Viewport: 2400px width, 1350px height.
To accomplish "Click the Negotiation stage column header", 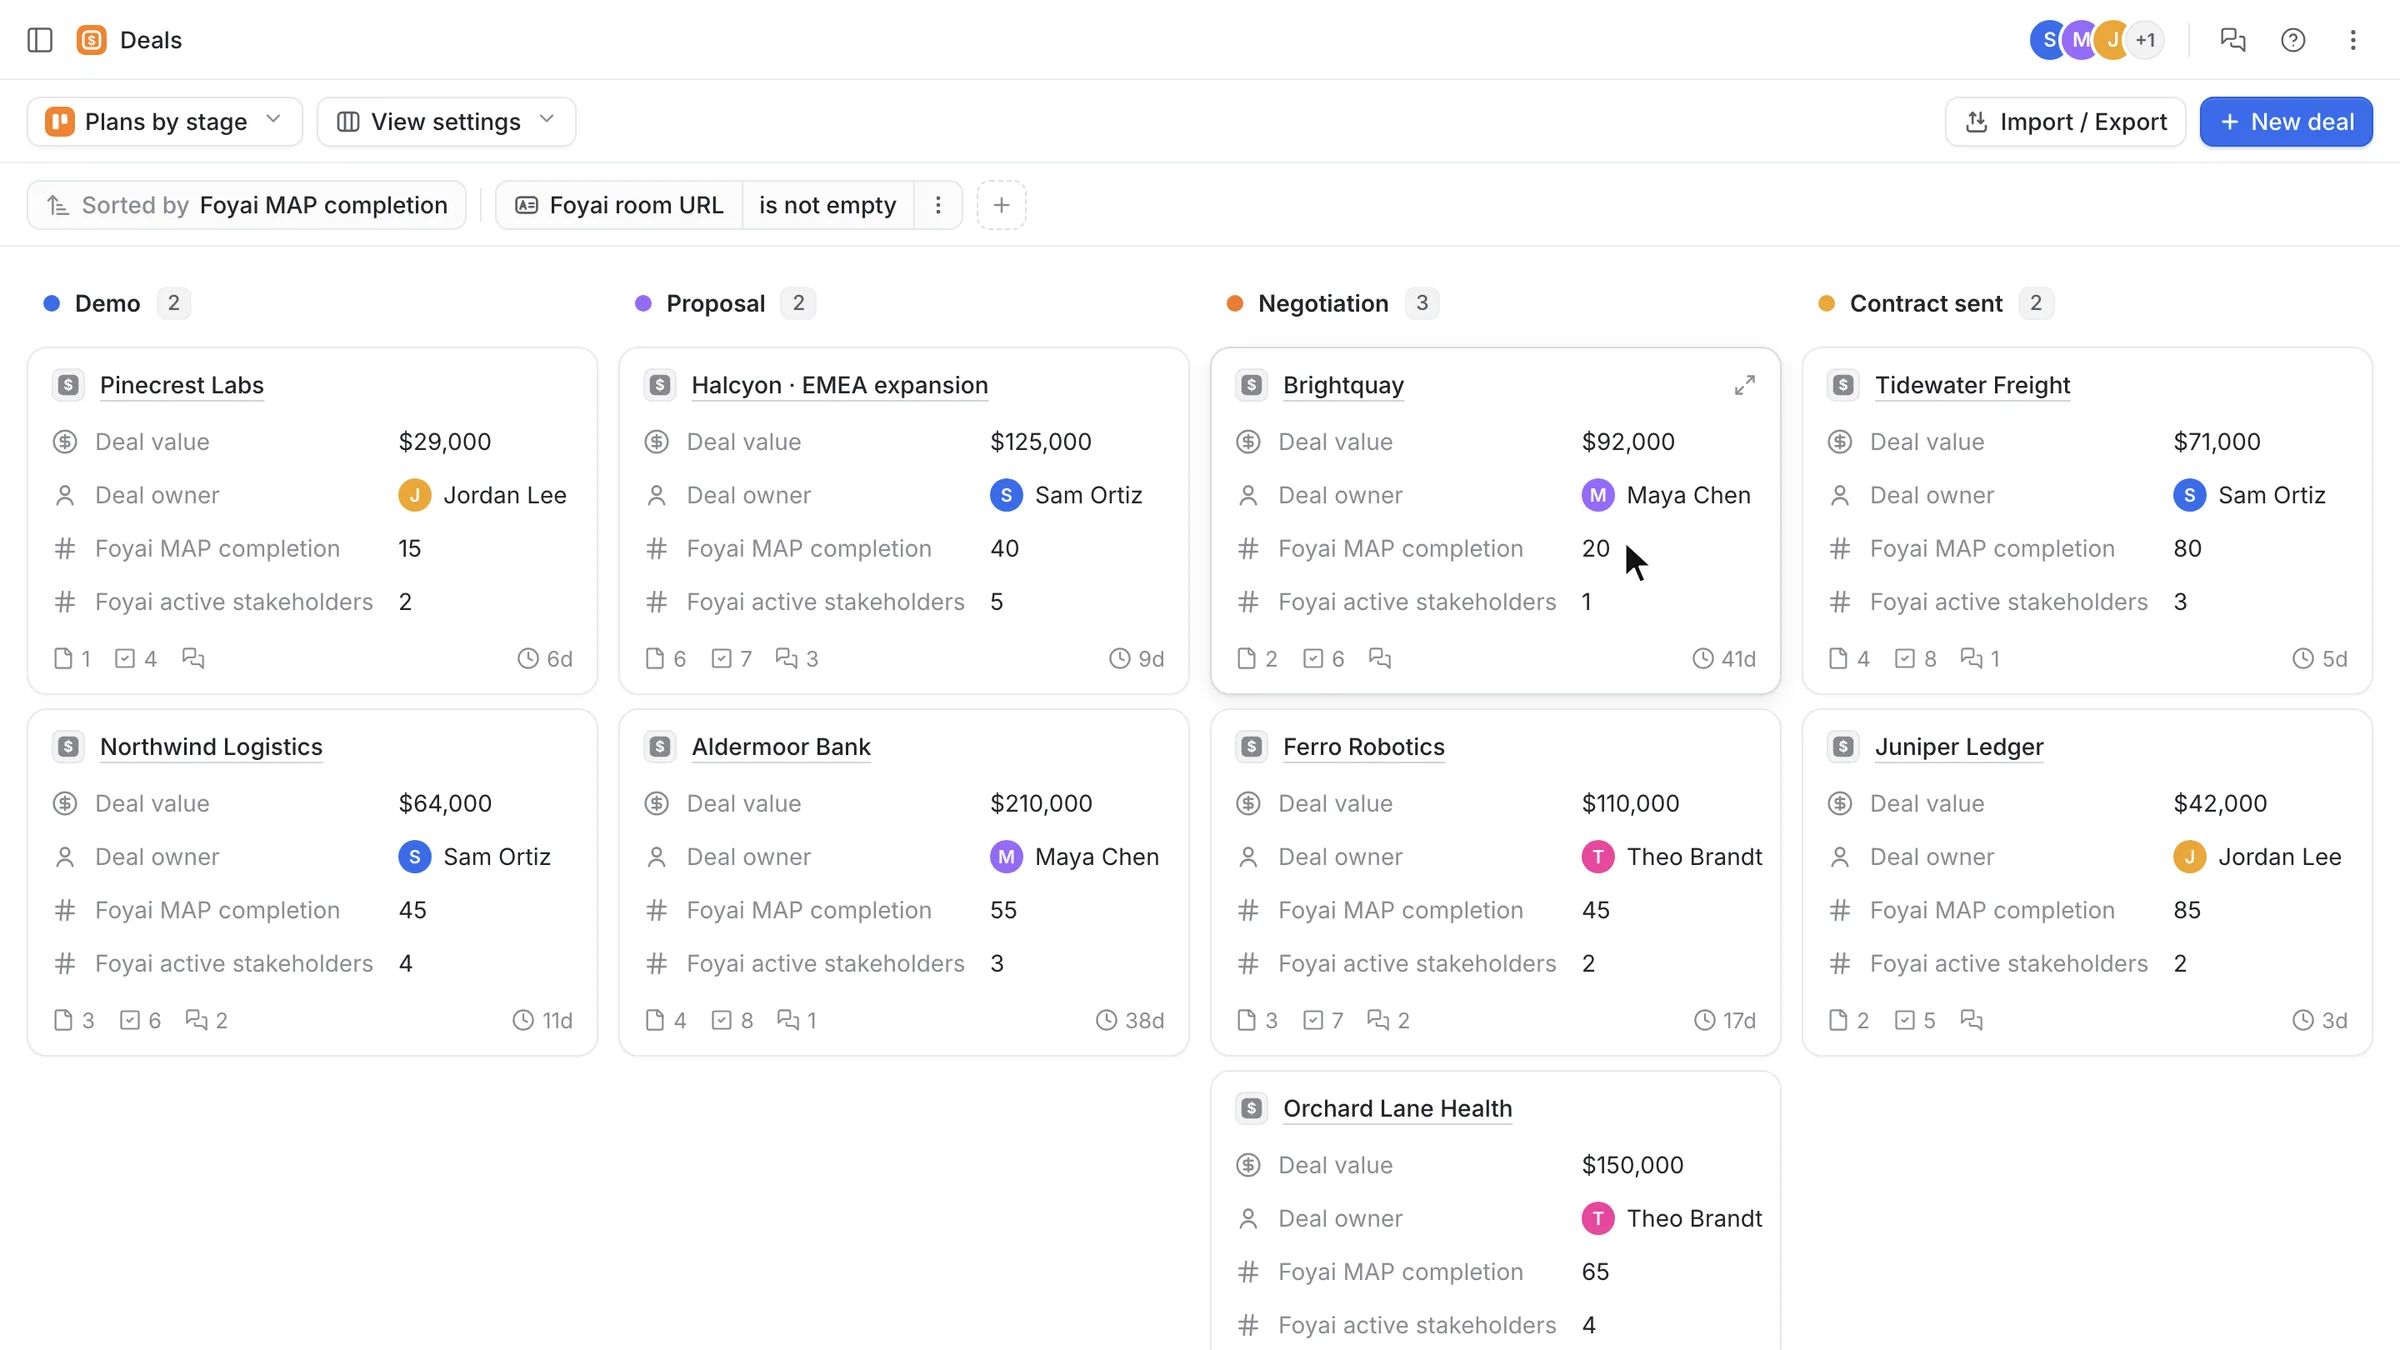I will point(1323,303).
